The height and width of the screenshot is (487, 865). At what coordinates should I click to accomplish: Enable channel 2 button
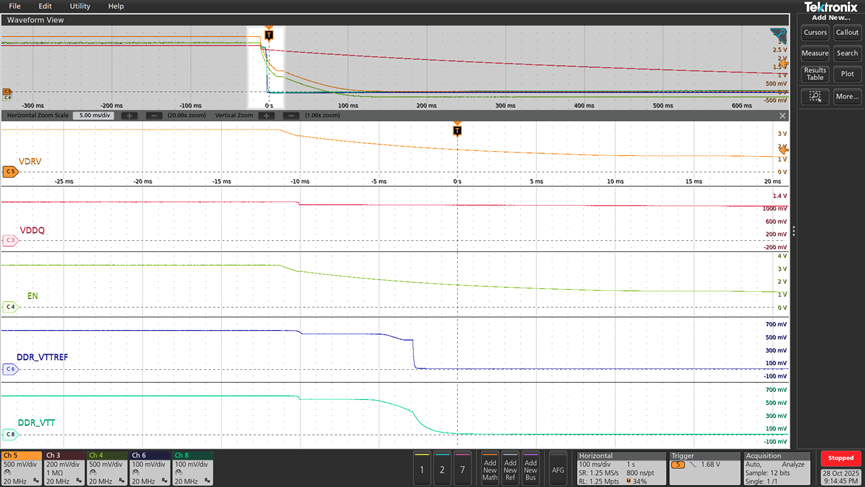click(442, 469)
